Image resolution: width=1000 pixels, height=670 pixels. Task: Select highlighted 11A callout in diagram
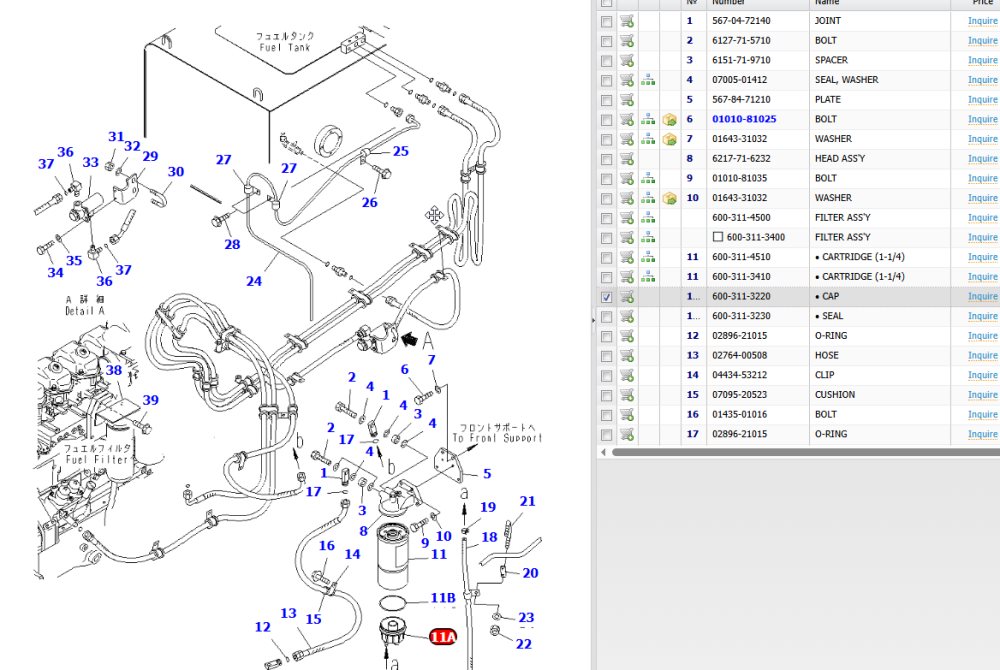point(443,636)
